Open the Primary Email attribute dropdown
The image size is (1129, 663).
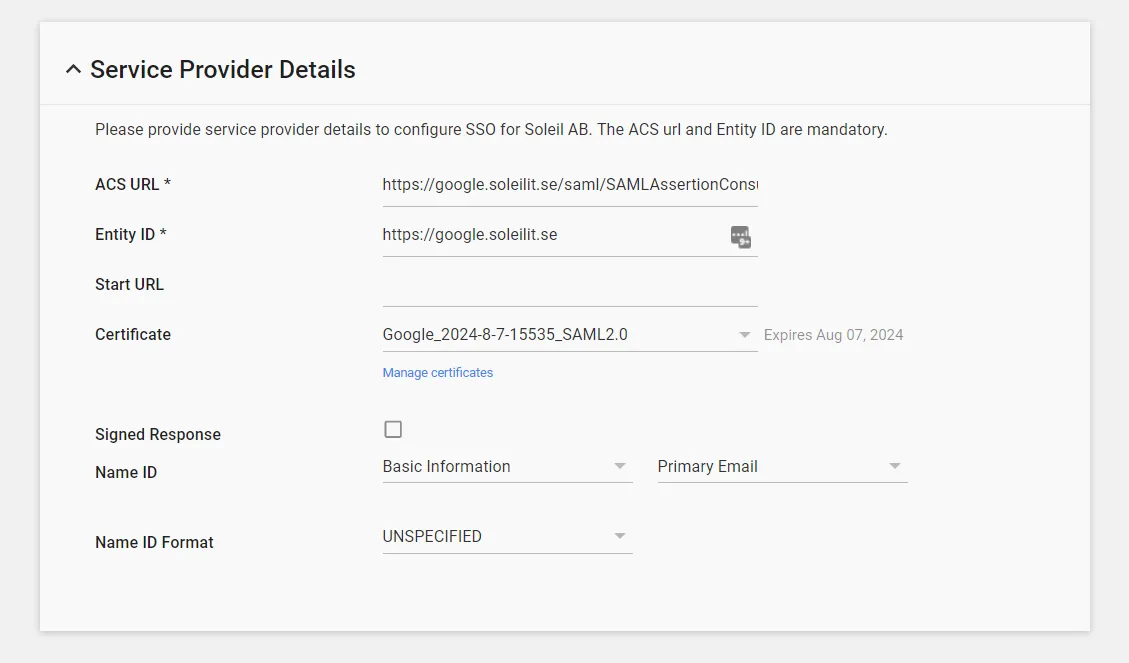(x=782, y=466)
